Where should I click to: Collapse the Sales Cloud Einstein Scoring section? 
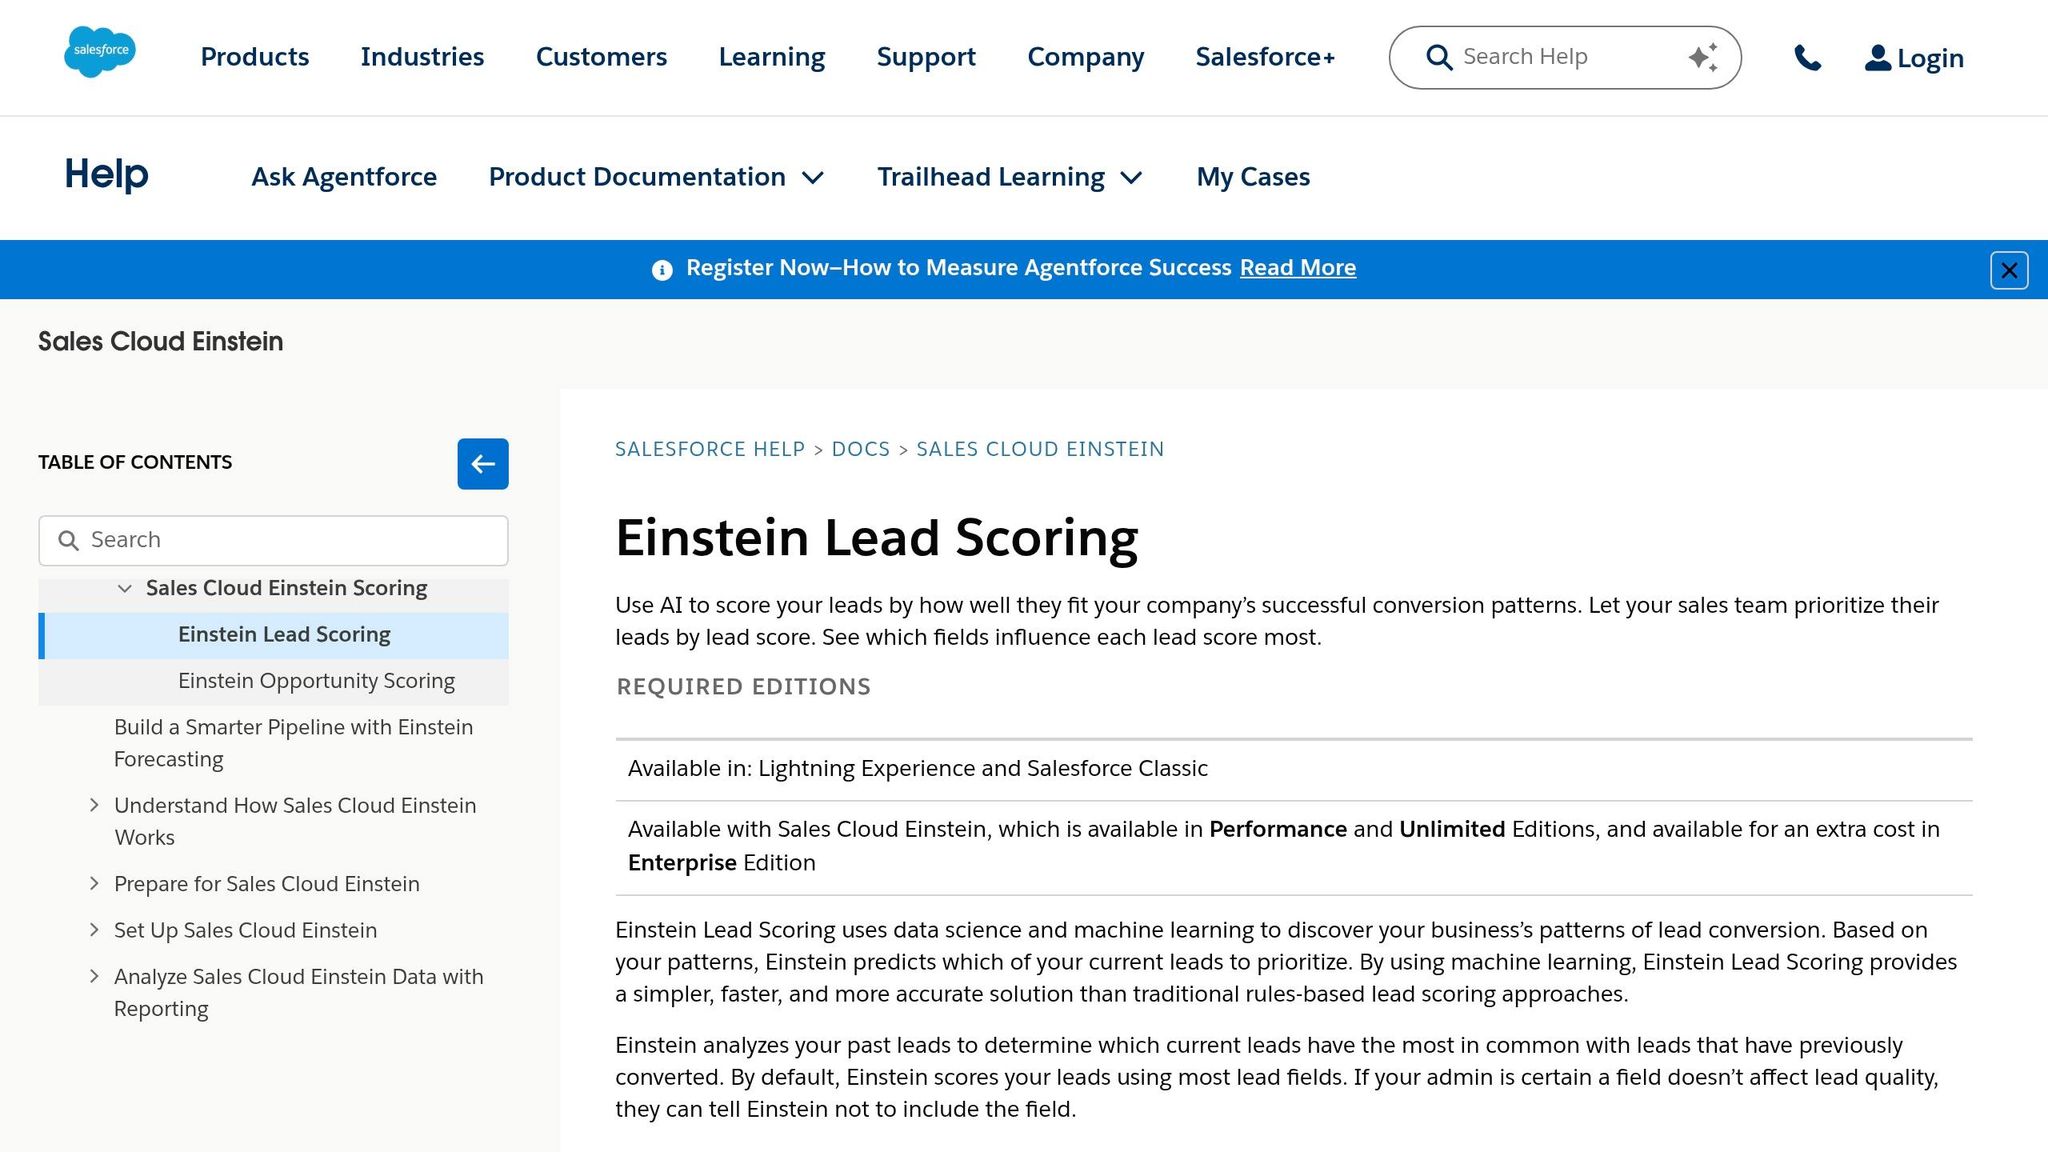[125, 588]
